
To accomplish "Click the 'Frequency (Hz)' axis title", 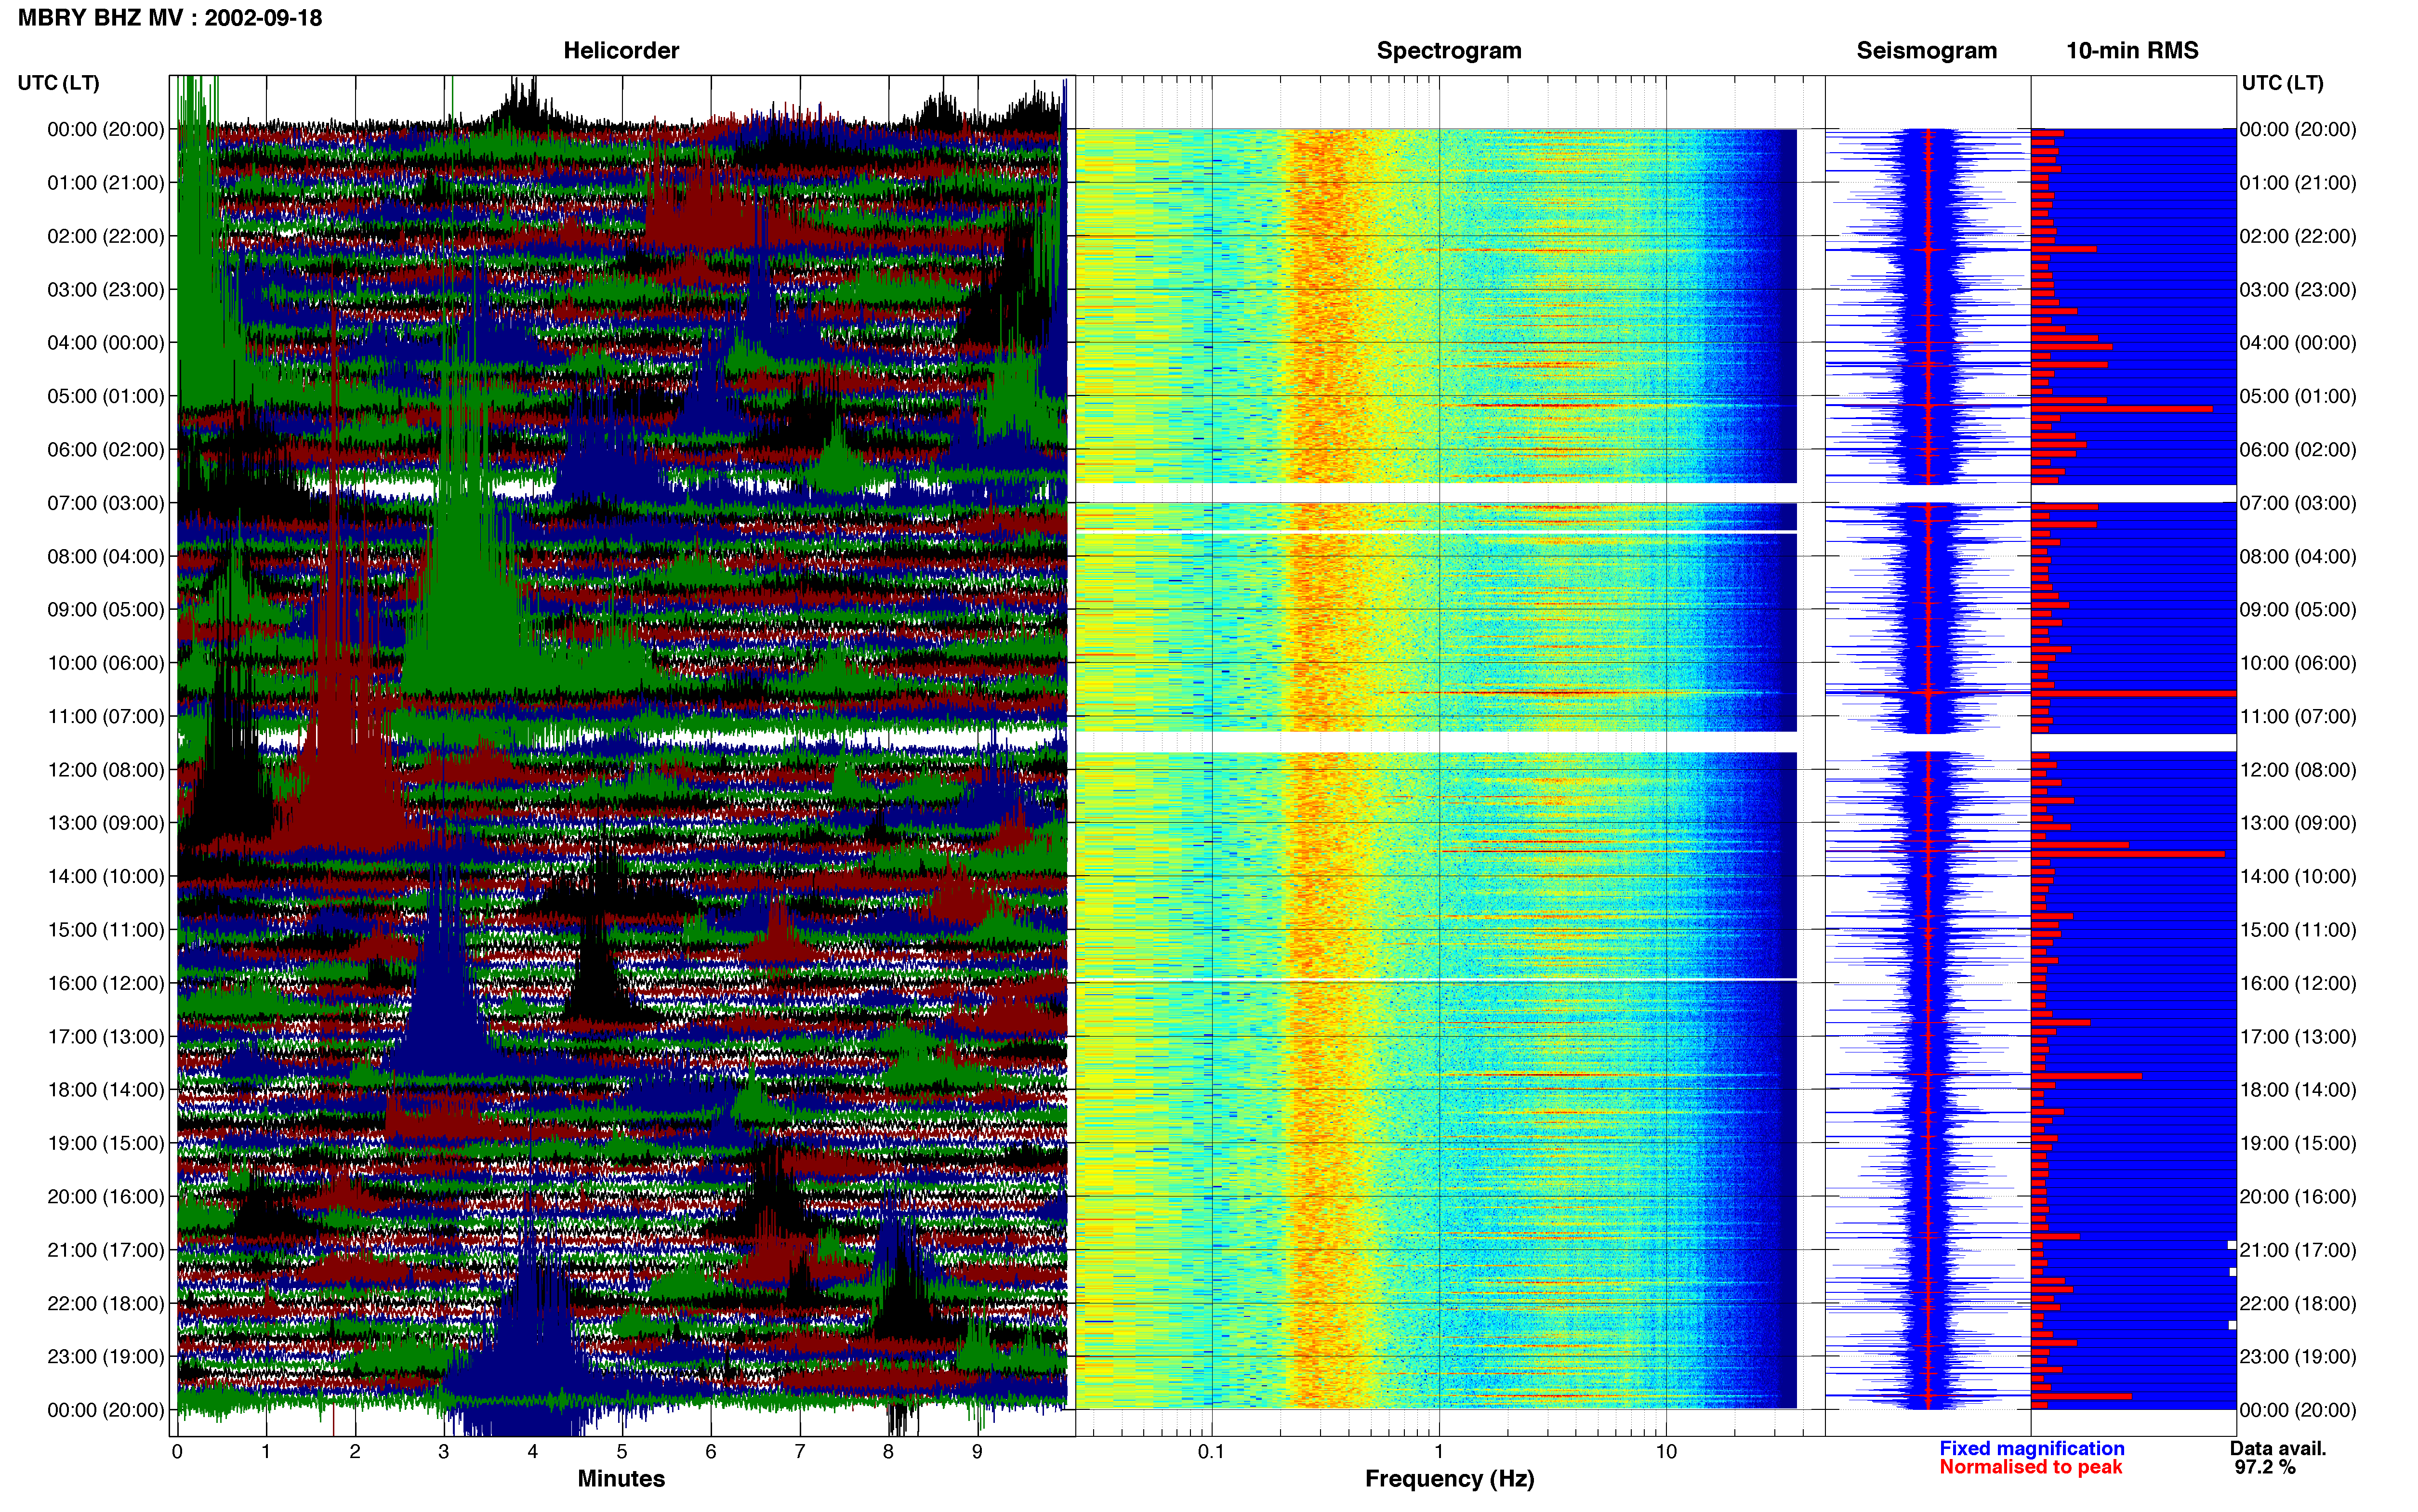I will click(x=1449, y=1479).
